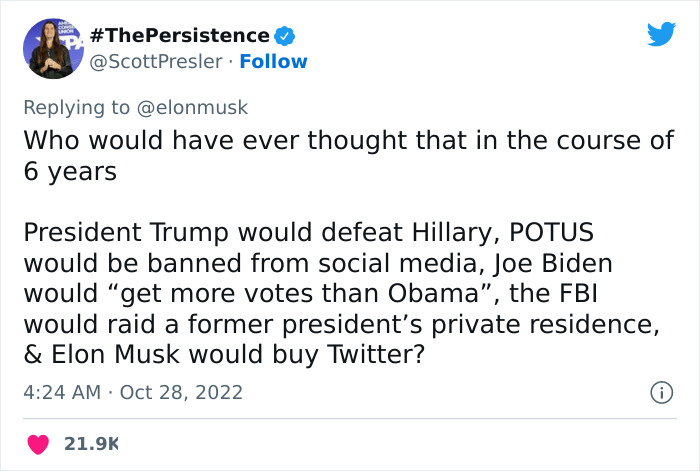Open the 4:24 AM timestamp link

(61, 393)
